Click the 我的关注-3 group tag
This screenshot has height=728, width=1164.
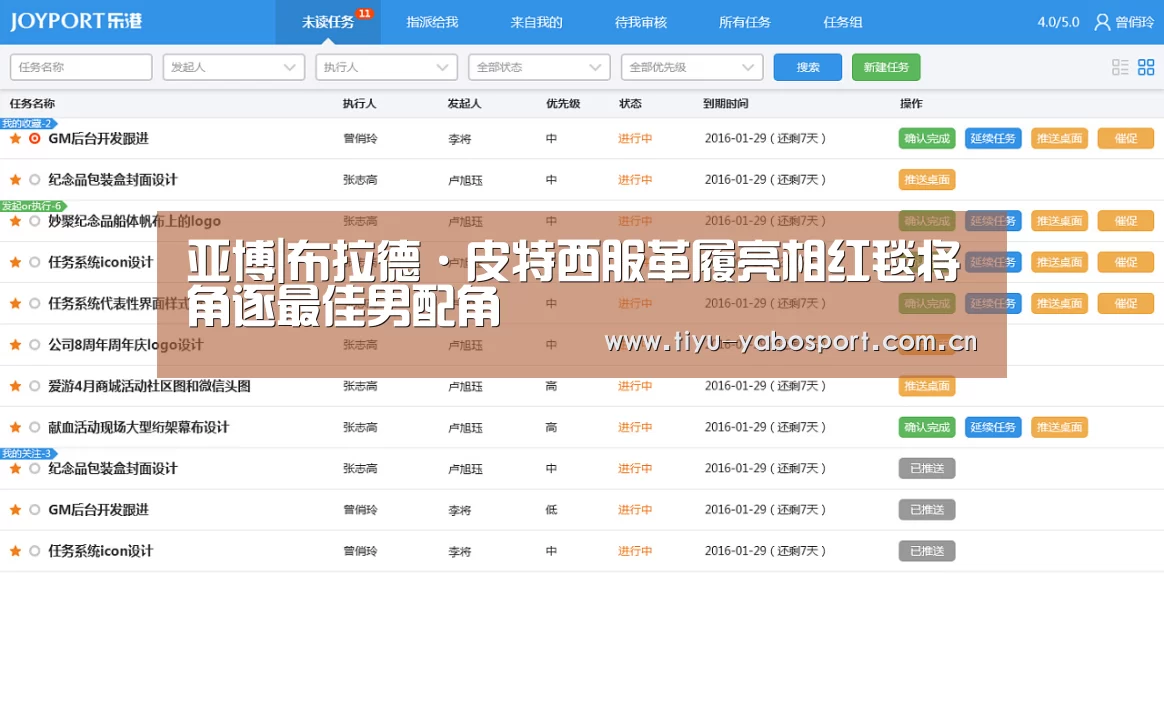click(x=28, y=453)
